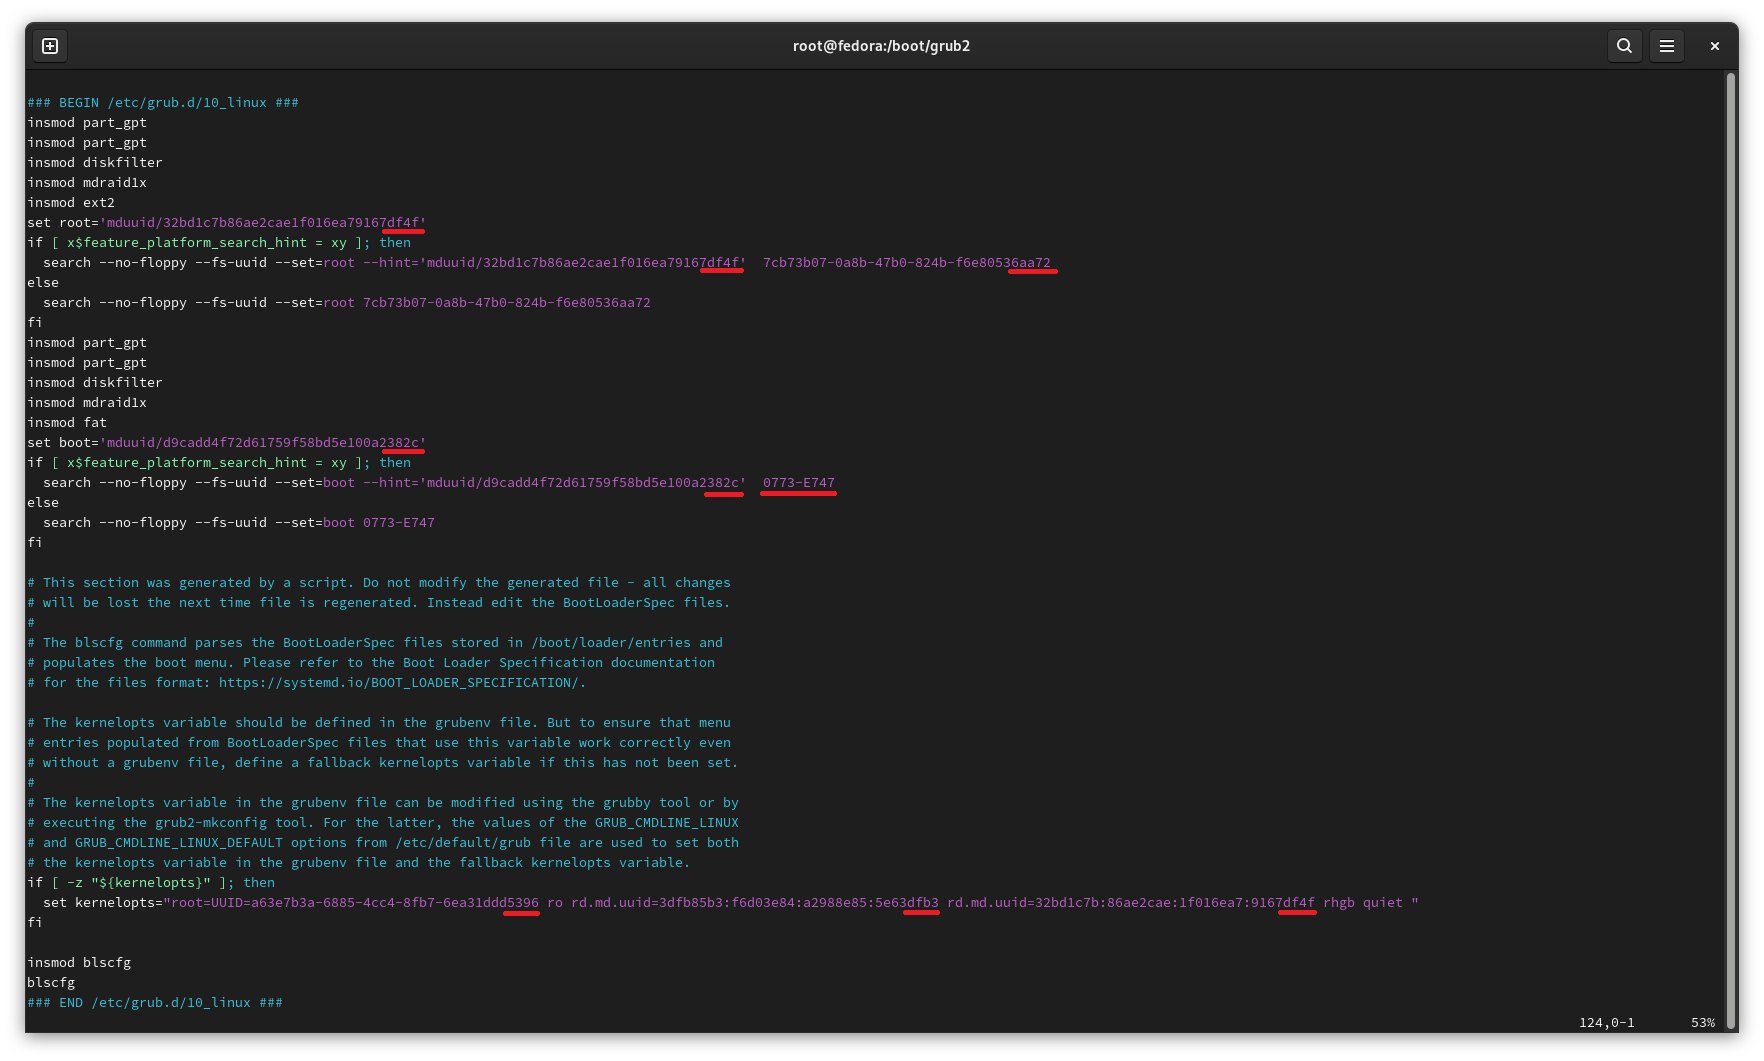
Task: Click comment line mentioning GRUB_CMDLINE_LINUX_DEFAULT
Action: coord(383,842)
